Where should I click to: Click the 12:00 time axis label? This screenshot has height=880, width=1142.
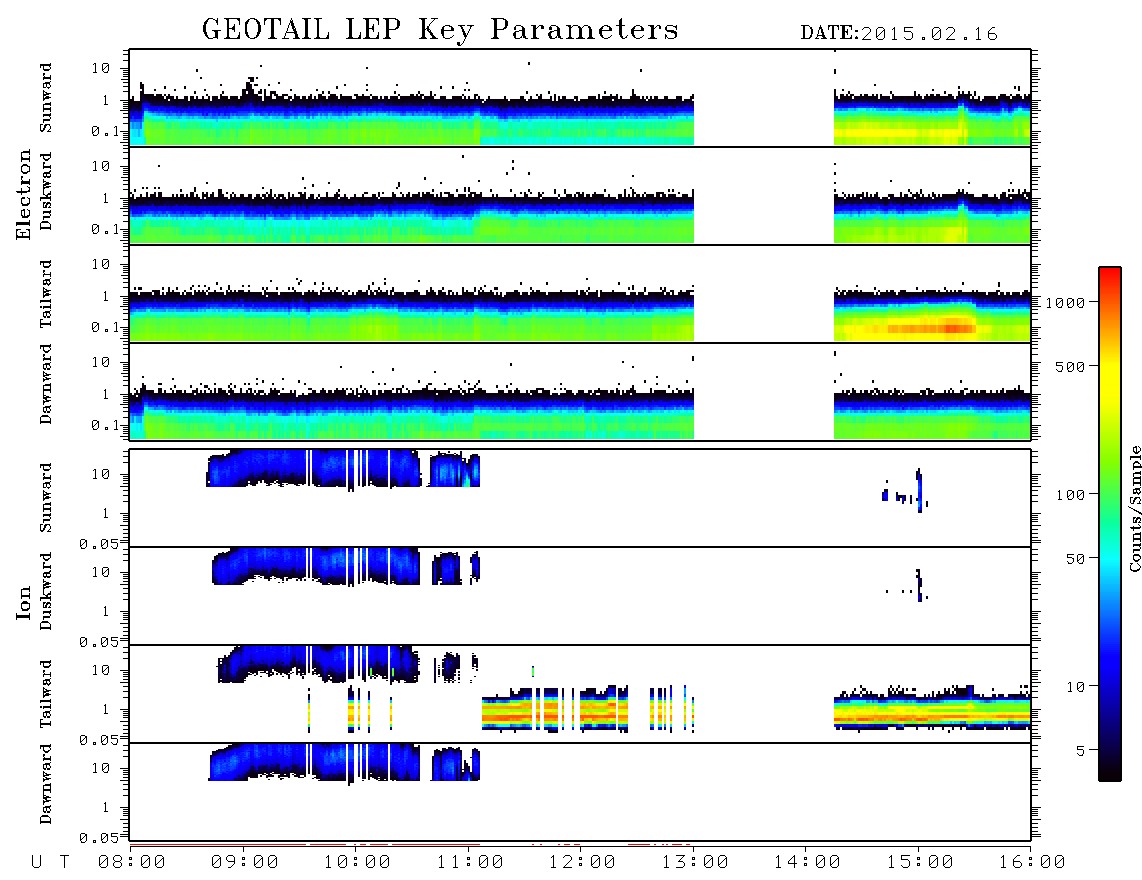(582, 863)
